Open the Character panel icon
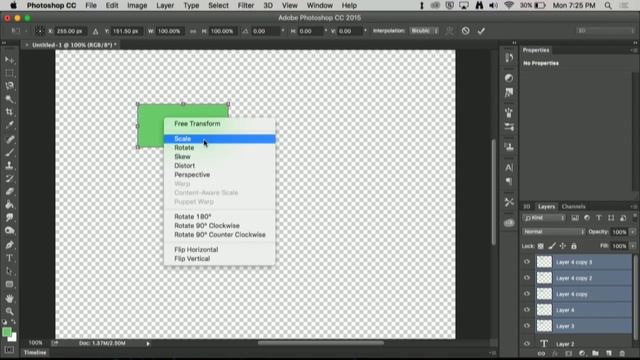The image size is (640, 360). pos(509,167)
